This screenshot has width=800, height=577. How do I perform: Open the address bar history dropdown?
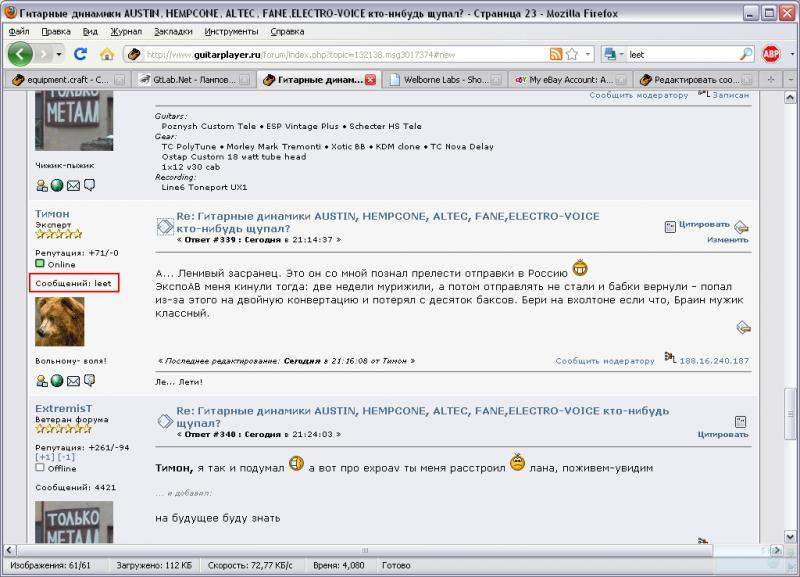coord(587,53)
